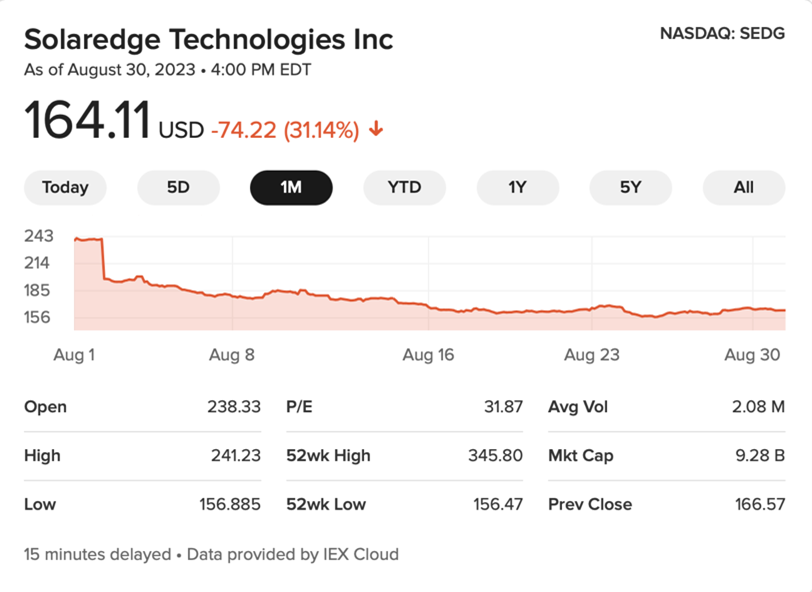Screen dimensions: 812x592
Task: Show year-to-date YTD chart
Action: coord(404,187)
